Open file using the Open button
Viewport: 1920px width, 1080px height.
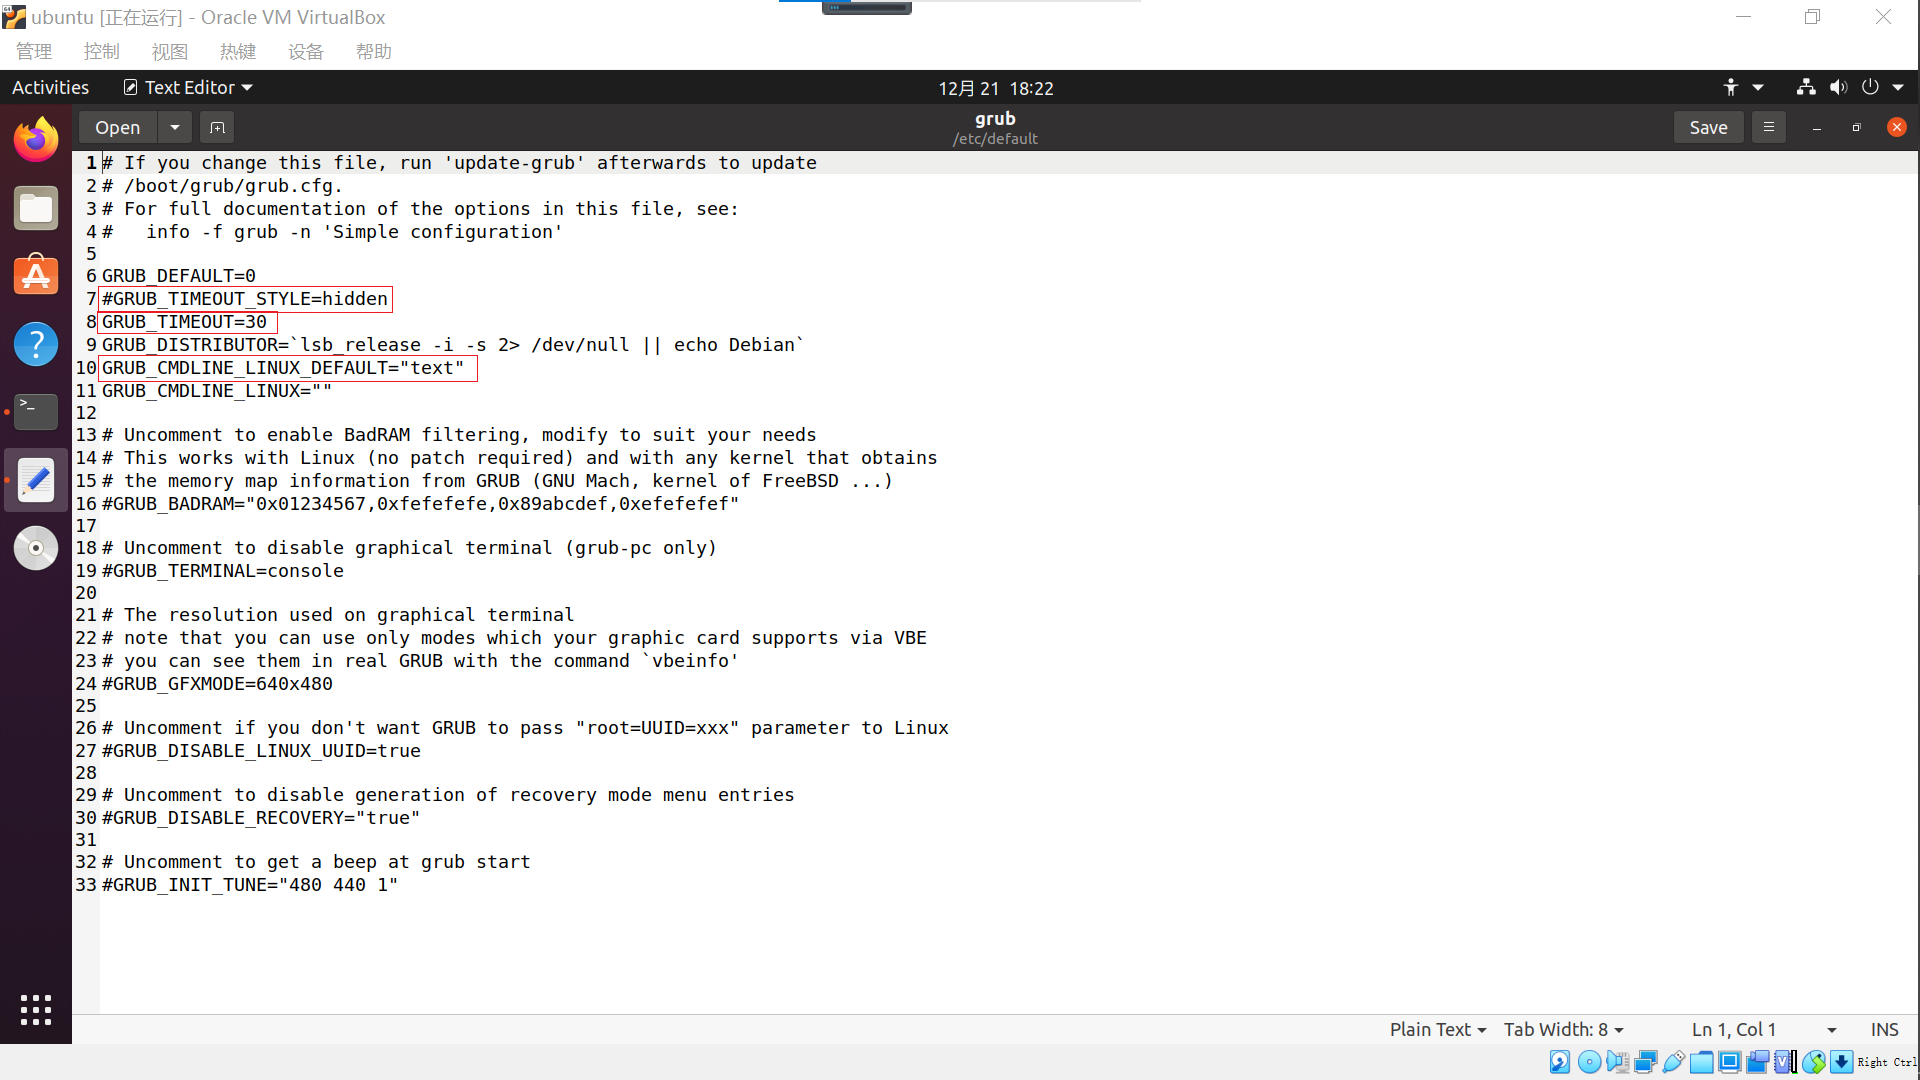point(117,127)
